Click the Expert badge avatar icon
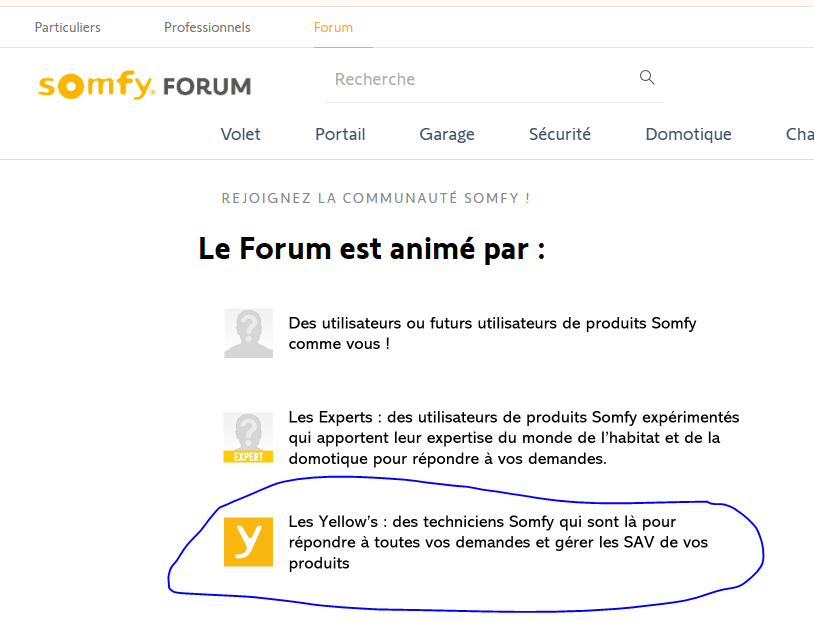The height and width of the screenshot is (627, 814). coord(248,438)
